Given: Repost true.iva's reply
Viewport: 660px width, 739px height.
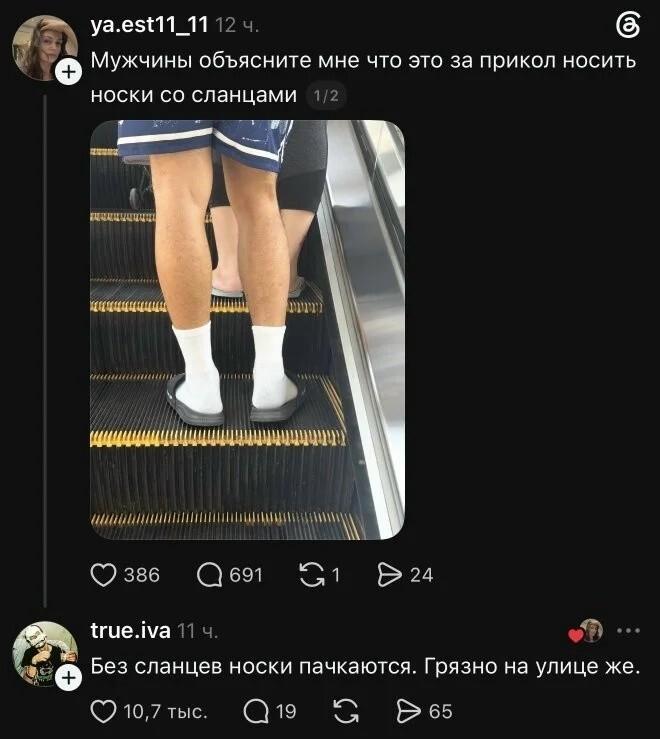Looking at the screenshot, I should 346,711.
